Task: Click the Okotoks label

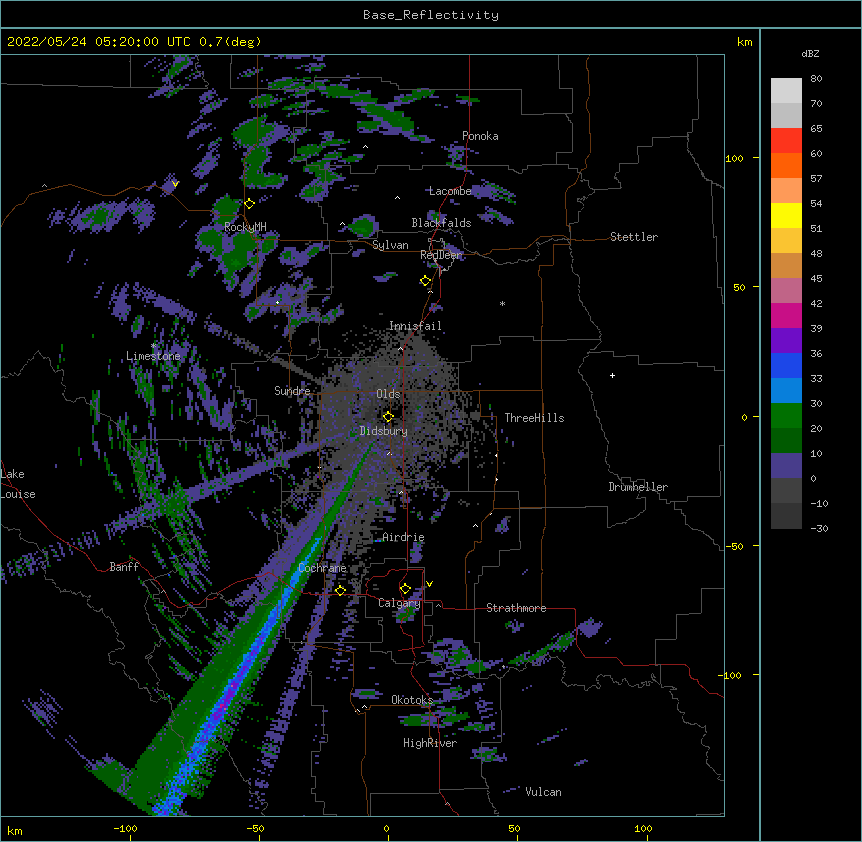Action: click(x=412, y=700)
